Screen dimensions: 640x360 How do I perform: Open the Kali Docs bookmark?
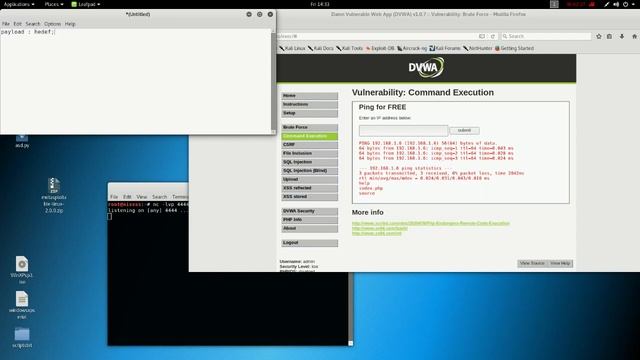click(321, 48)
